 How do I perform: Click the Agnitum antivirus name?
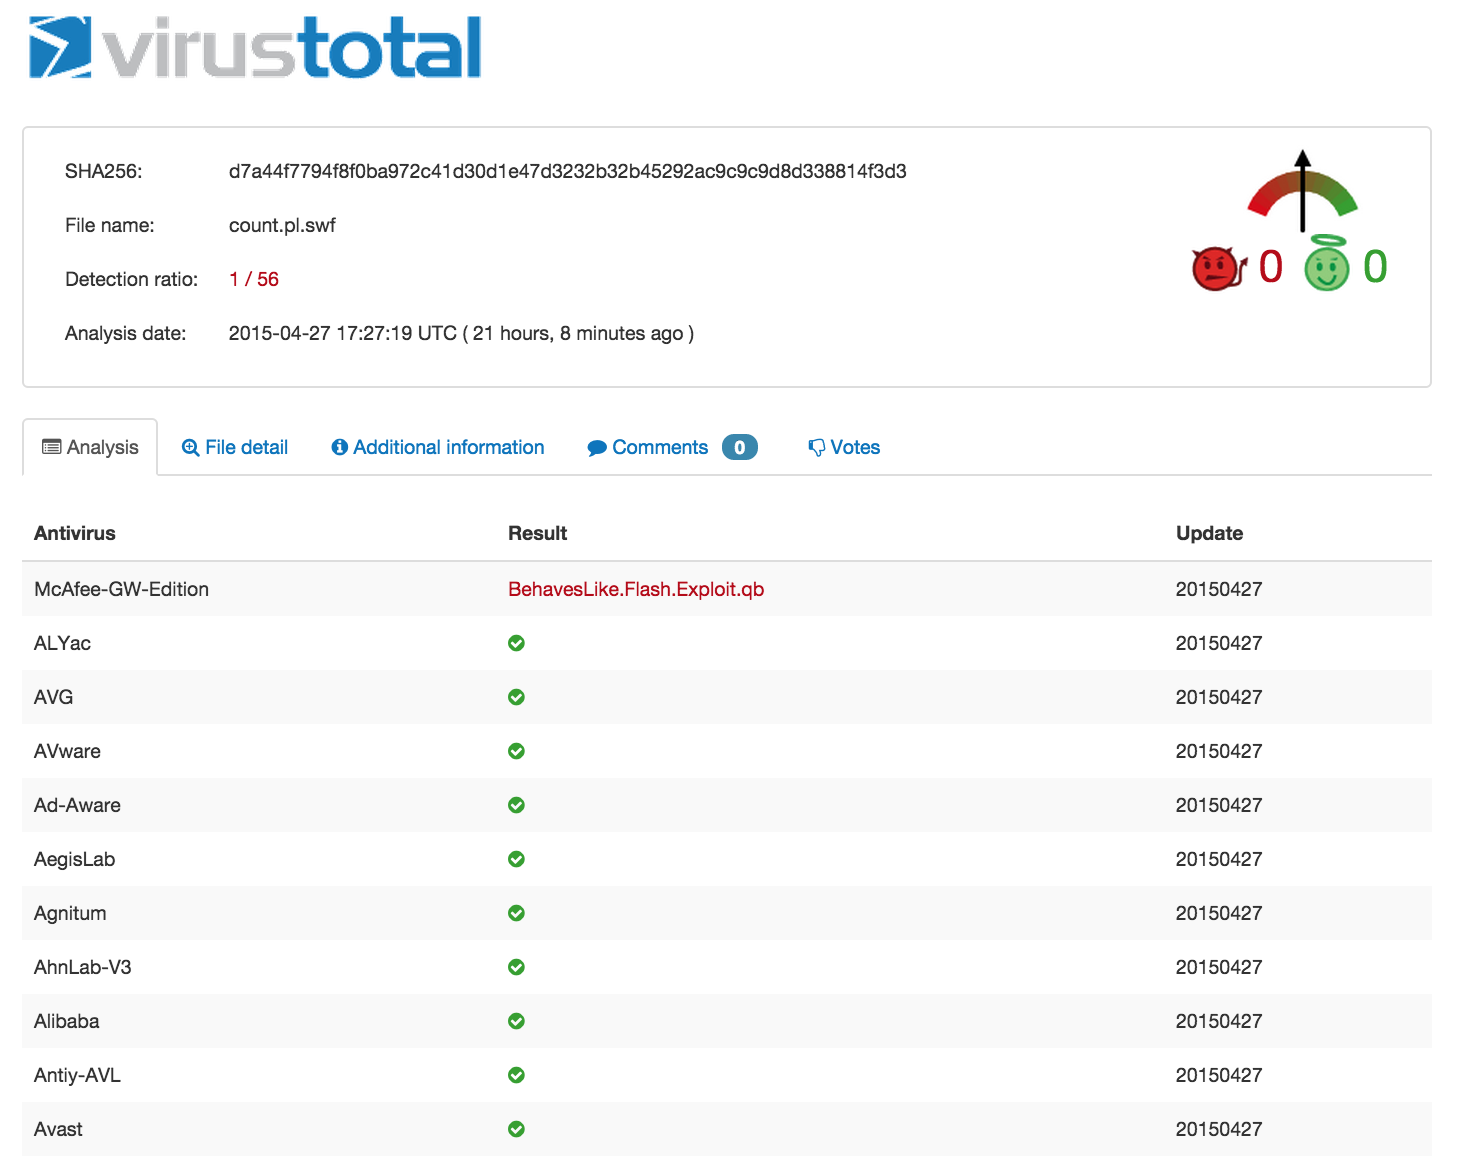70,913
